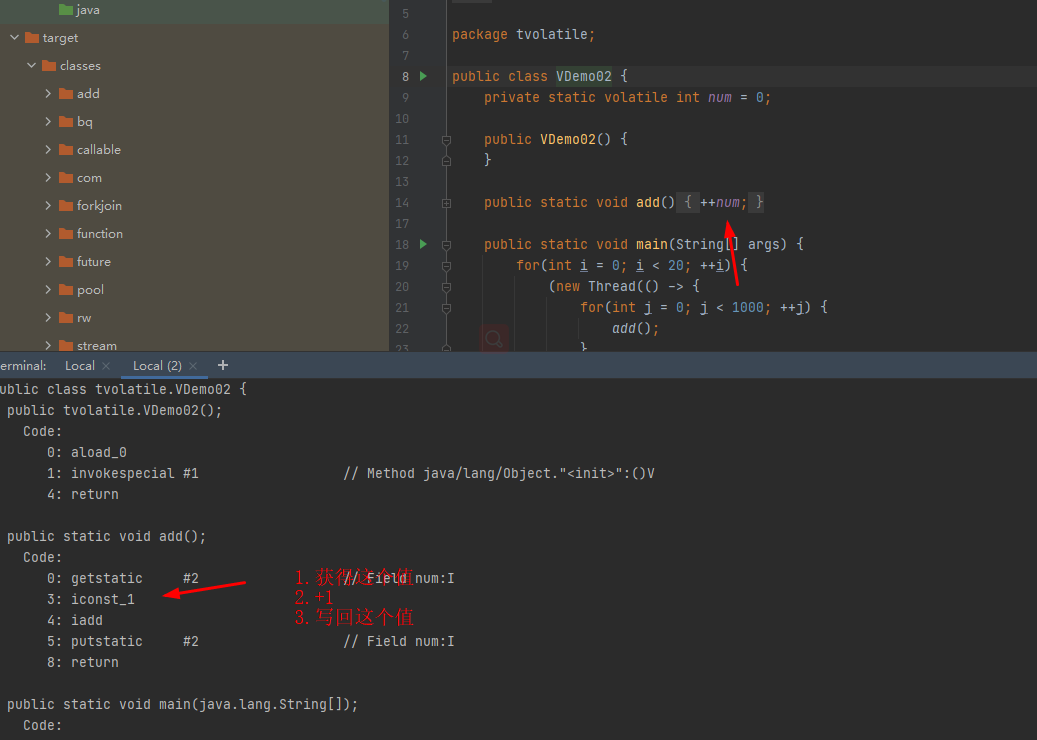
Task: Click the add(); call on line 22
Action: pyautogui.click(x=635, y=328)
